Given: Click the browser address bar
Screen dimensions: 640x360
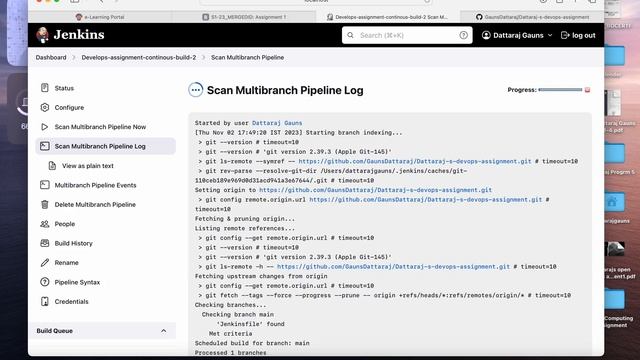Looking at the screenshot, I should (316, 2).
